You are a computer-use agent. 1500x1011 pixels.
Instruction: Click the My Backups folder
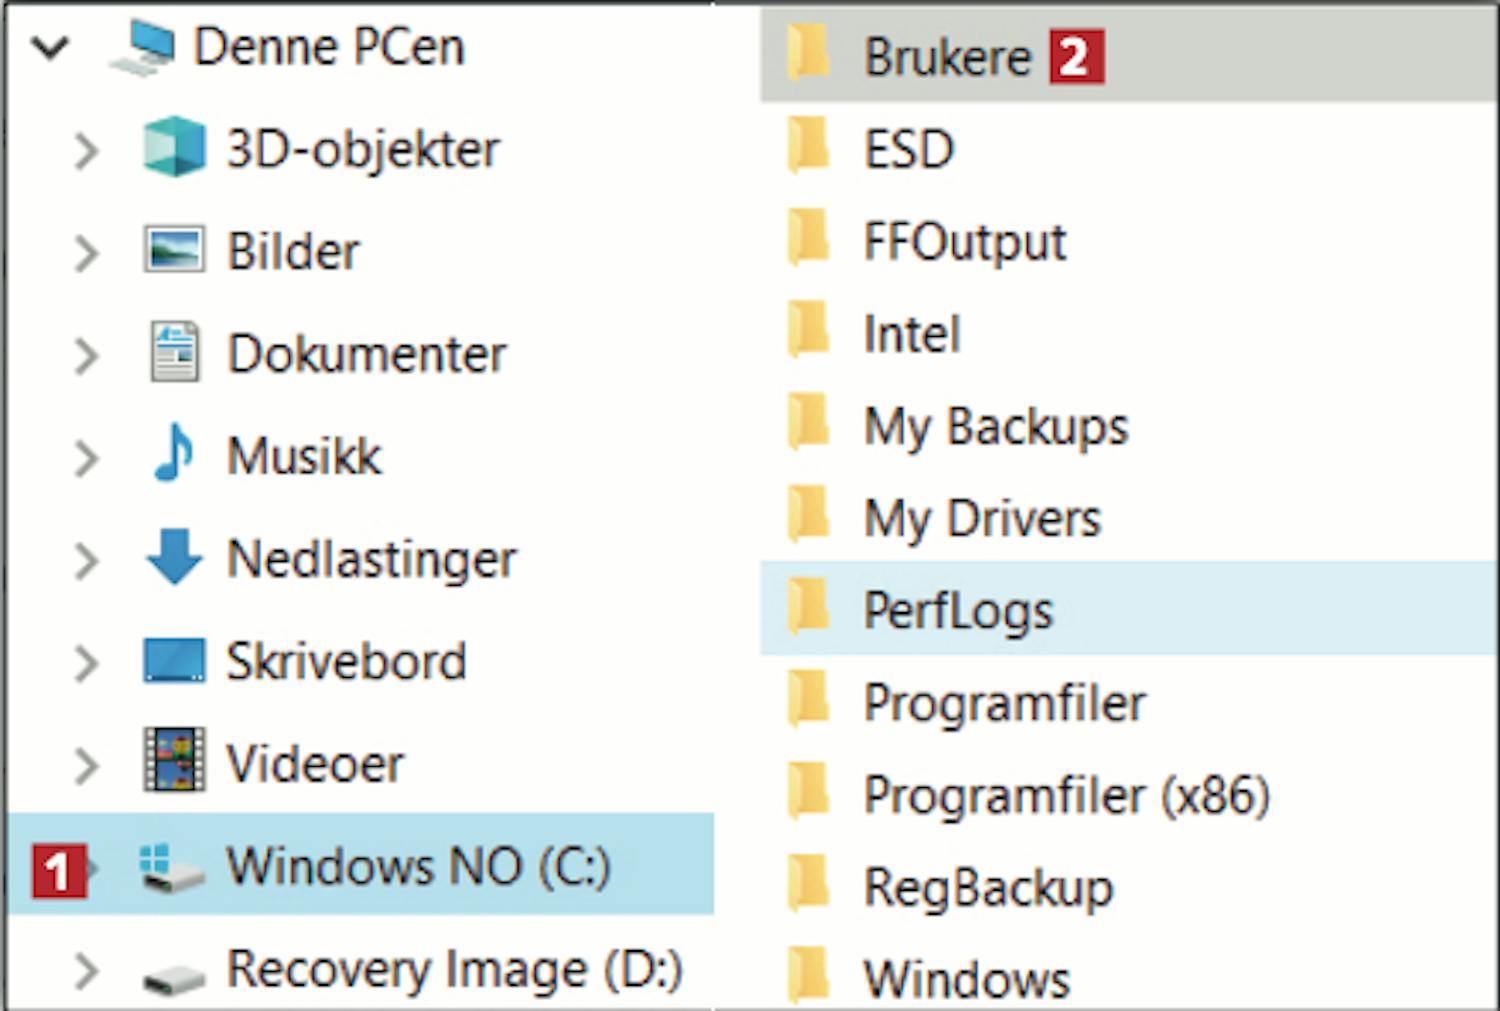(995, 426)
